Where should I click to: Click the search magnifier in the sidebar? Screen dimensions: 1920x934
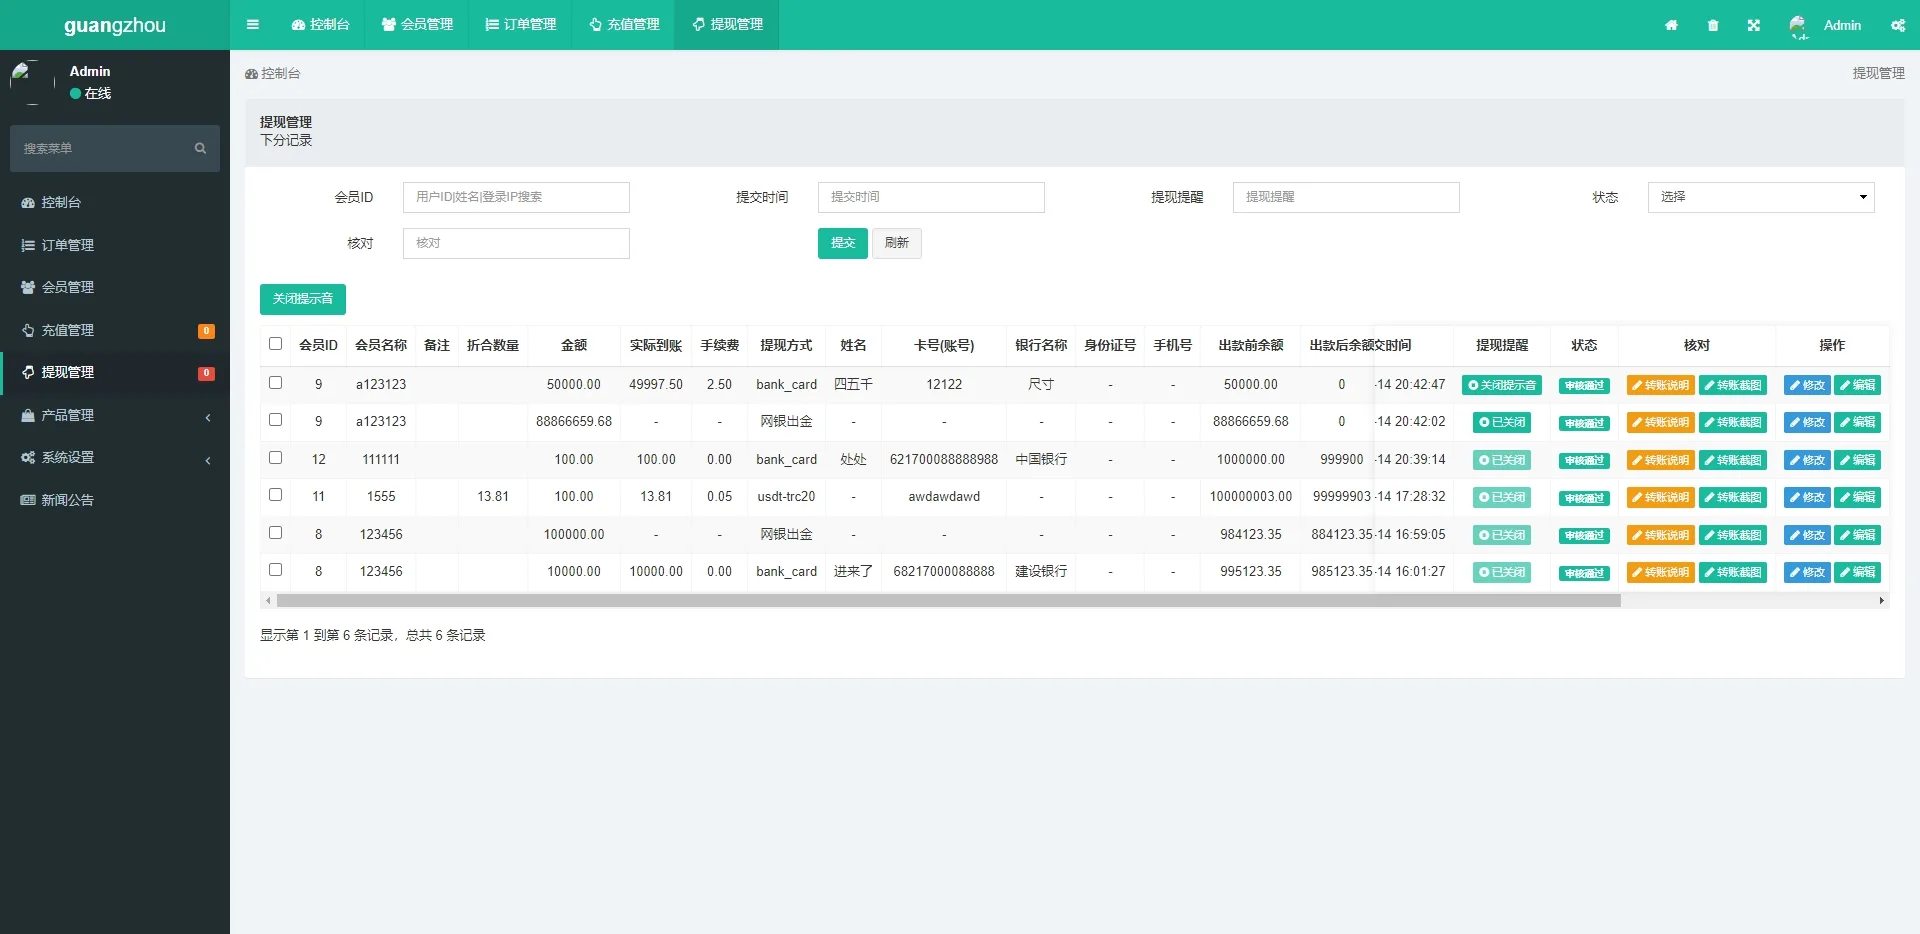(201, 148)
